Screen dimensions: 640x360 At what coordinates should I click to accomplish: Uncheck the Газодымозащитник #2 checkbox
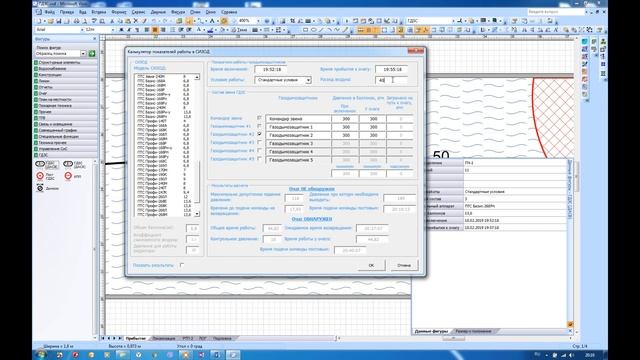[260, 134]
